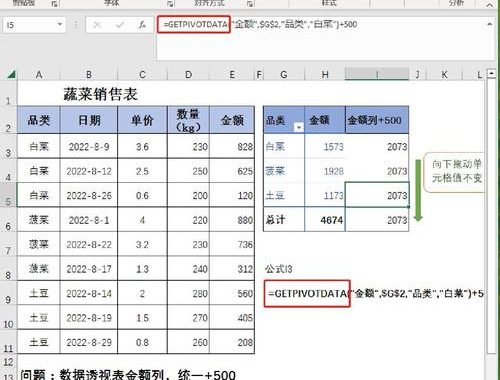Open the 品类 pivot filter dropdown
This screenshot has width=500, height=380.
click(x=299, y=127)
